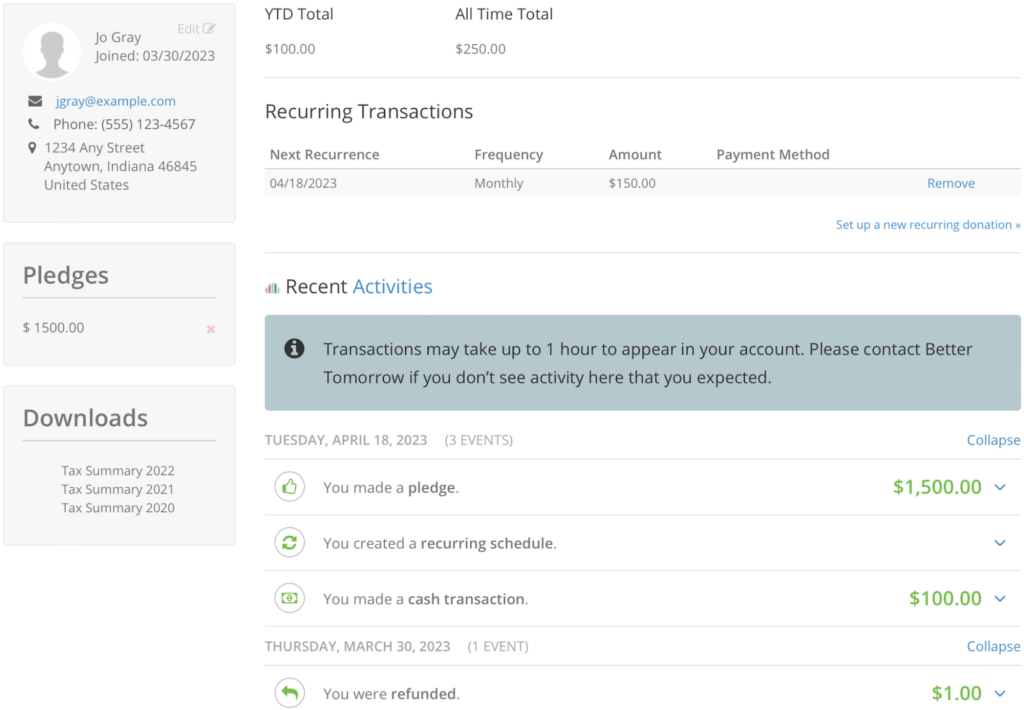
Task: Click the refunded arrow icon
Action: point(289,692)
